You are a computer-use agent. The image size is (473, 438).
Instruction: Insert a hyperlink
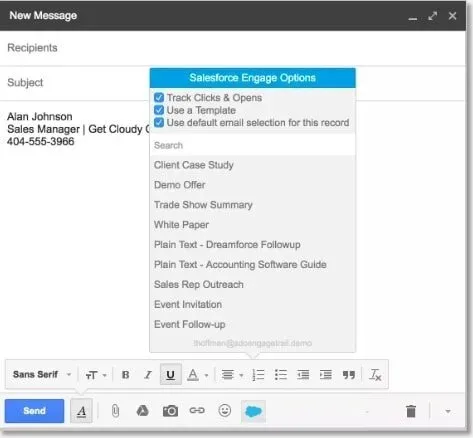click(x=197, y=410)
